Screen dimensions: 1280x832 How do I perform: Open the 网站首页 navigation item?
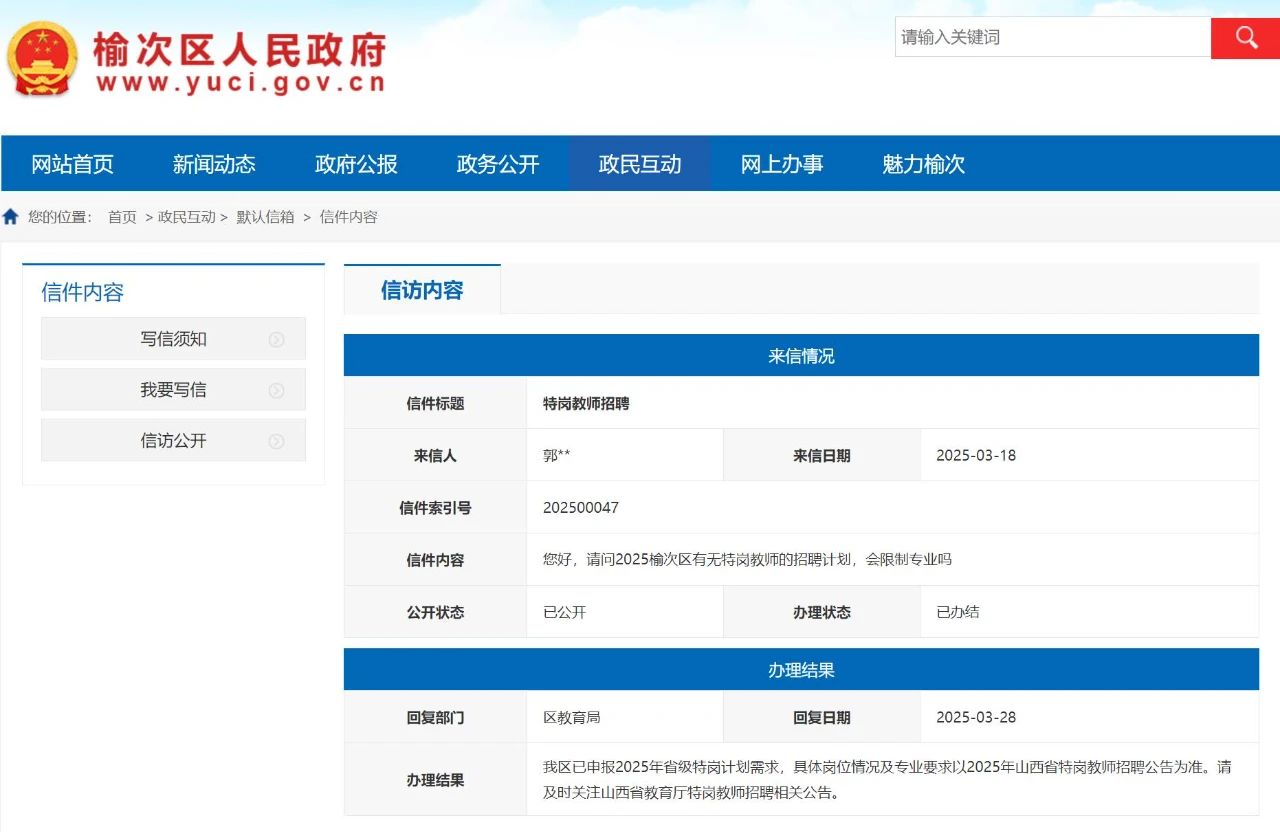pos(72,164)
